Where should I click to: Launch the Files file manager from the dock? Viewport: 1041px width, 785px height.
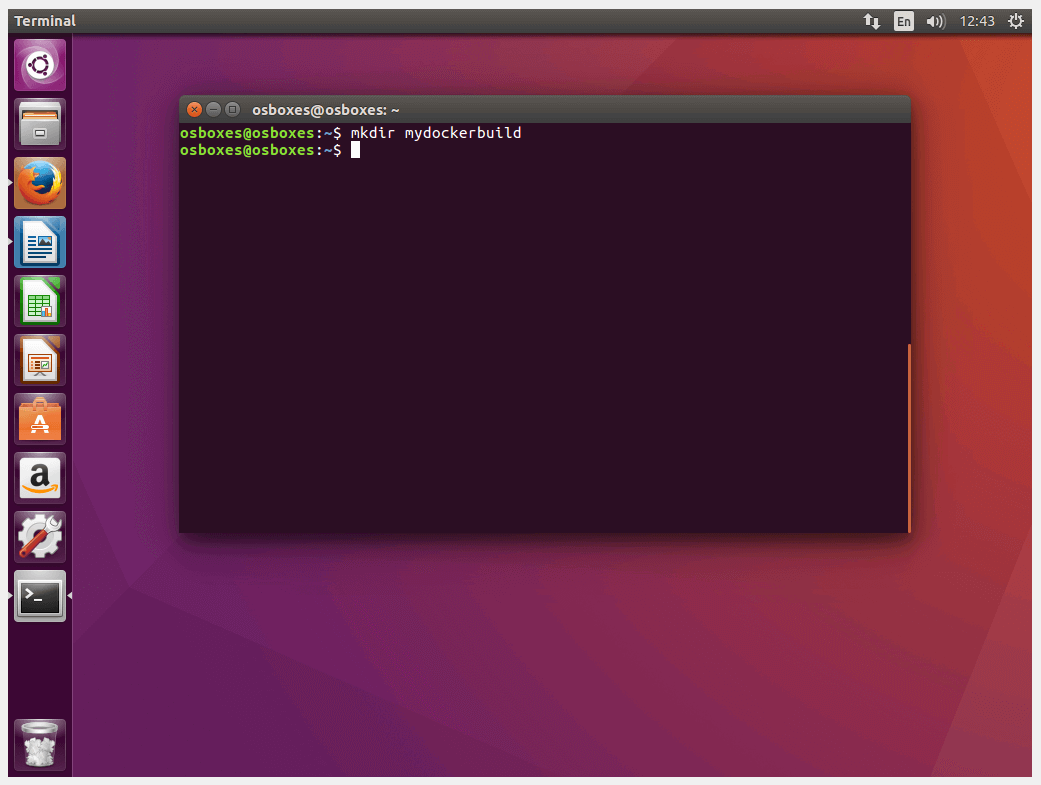(x=39, y=123)
